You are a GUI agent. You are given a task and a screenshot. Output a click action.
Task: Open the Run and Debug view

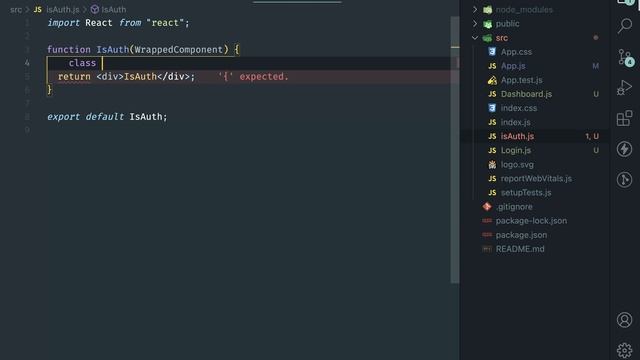pyautogui.click(x=624, y=87)
